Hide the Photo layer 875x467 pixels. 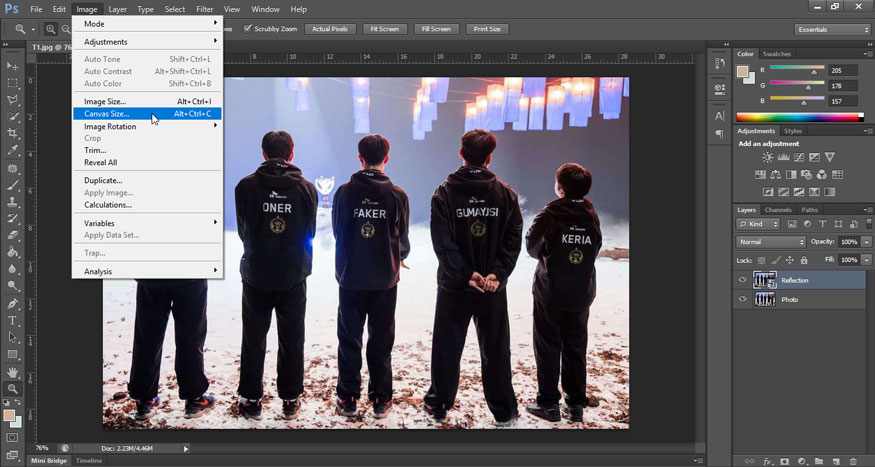coord(742,300)
